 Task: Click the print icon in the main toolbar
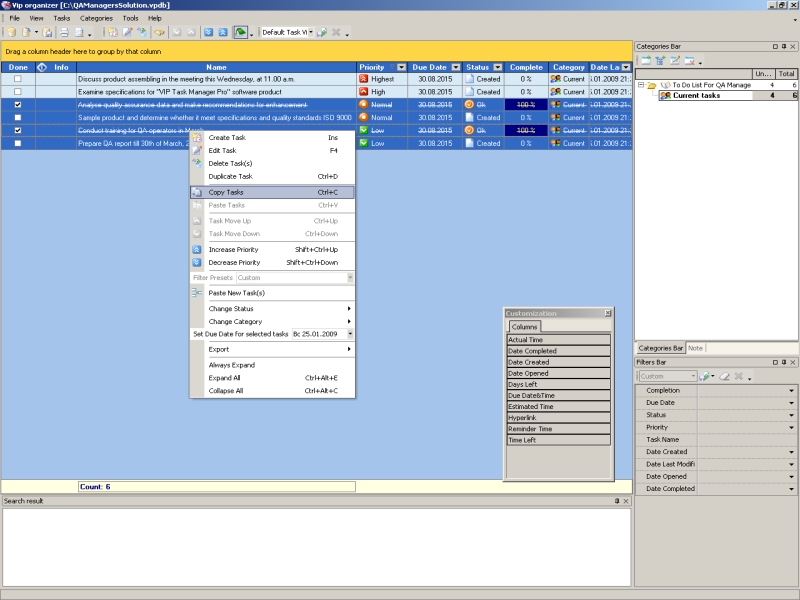point(63,32)
